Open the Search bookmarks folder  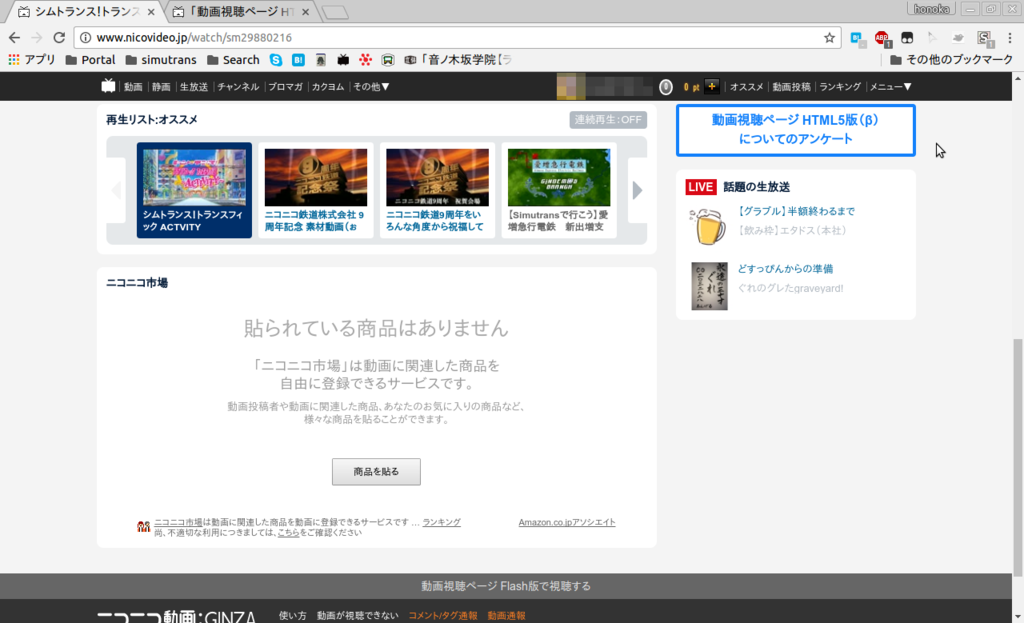pos(233,59)
